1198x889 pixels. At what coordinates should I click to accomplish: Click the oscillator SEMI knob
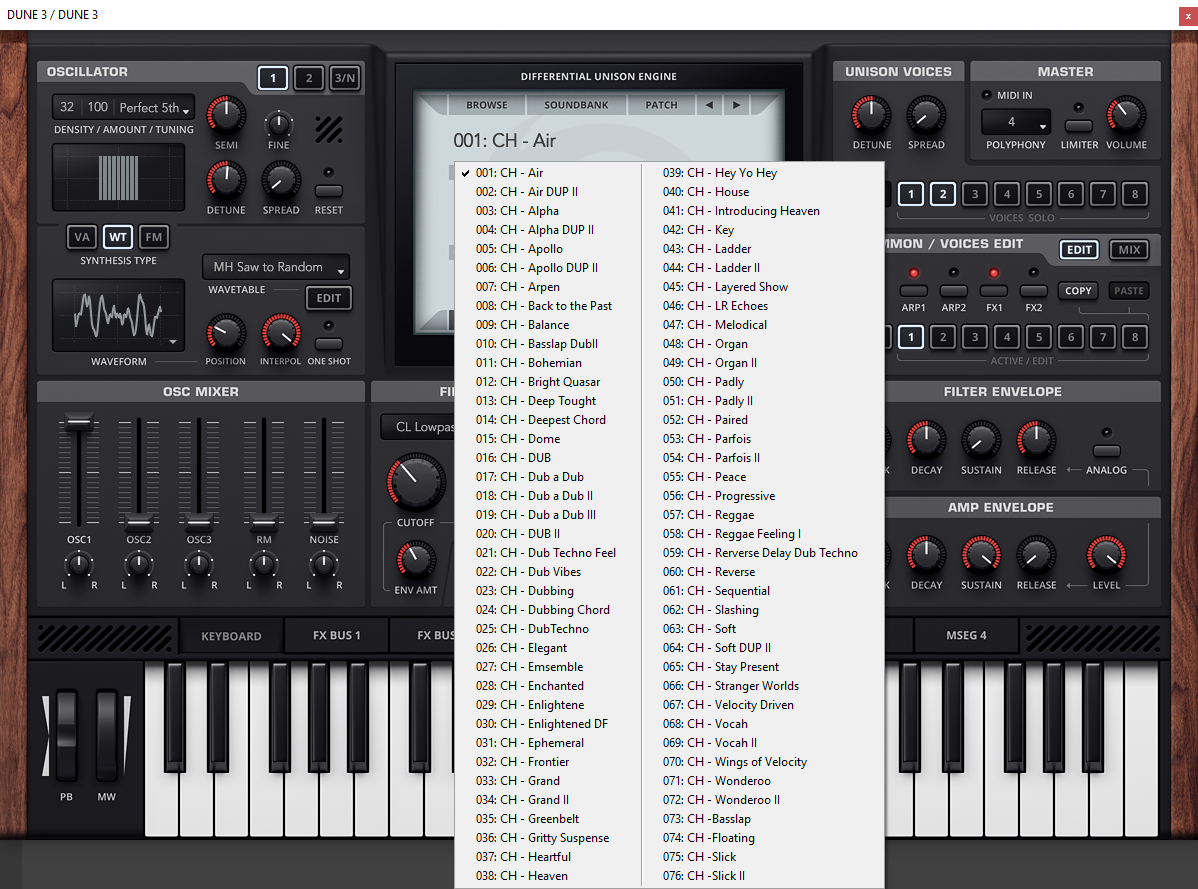[x=226, y=115]
